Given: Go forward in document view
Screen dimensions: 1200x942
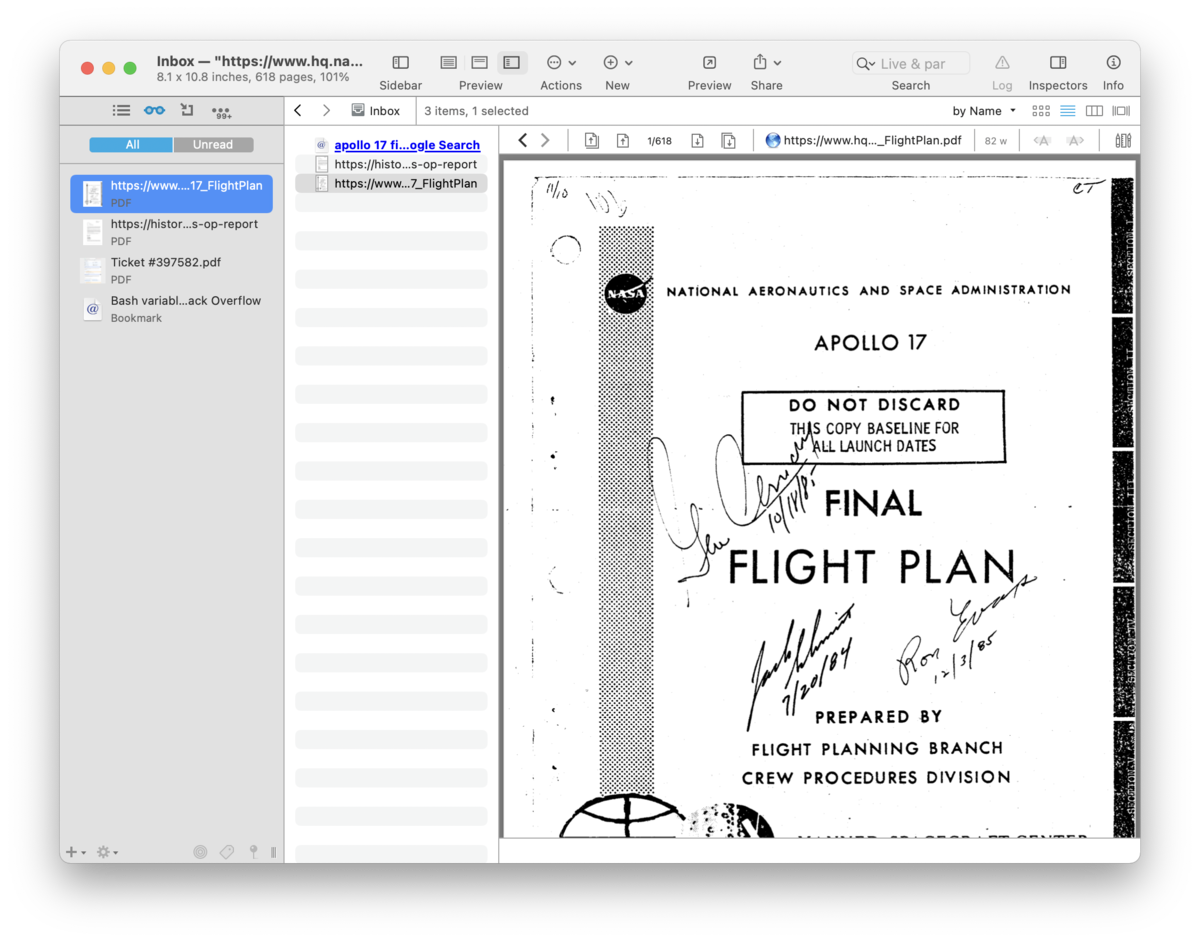Looking at the screenshot, I should click(545, 140).
